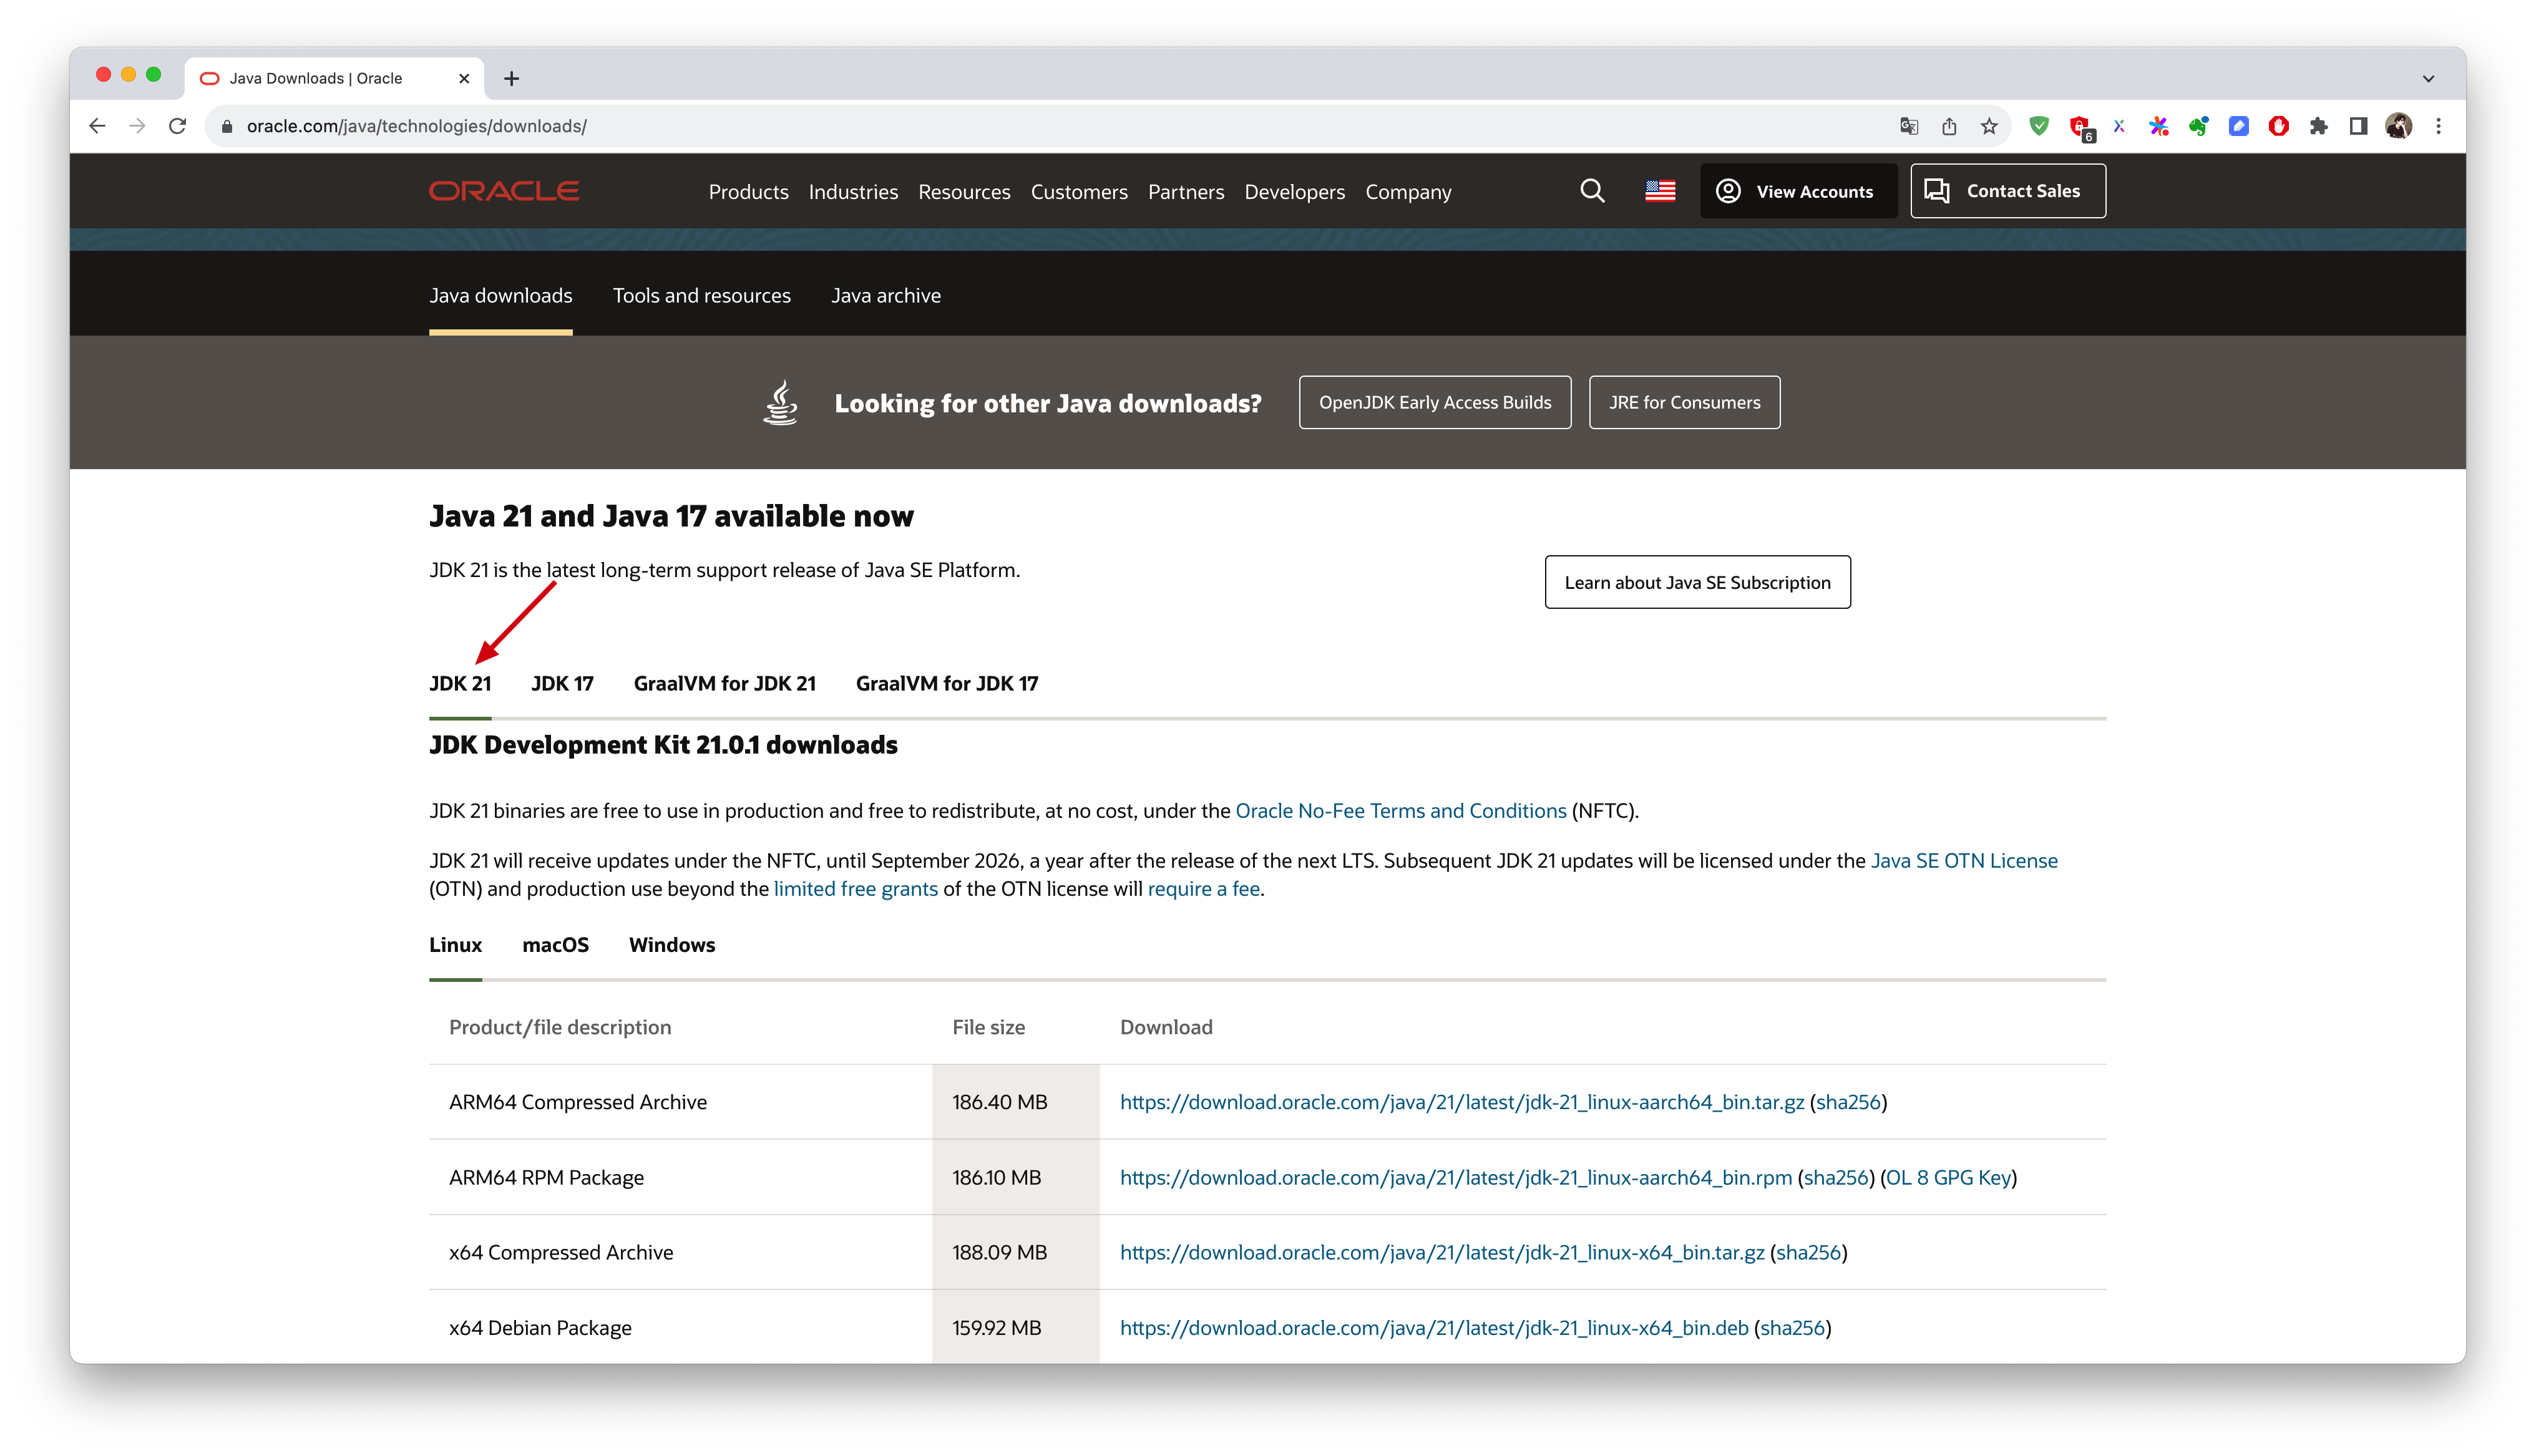The height and width of the screenshot is (1456, 2536).
Task: Open sha256 for ARM64 Compressed Archive
Action: click(x=1848, y=1102)
